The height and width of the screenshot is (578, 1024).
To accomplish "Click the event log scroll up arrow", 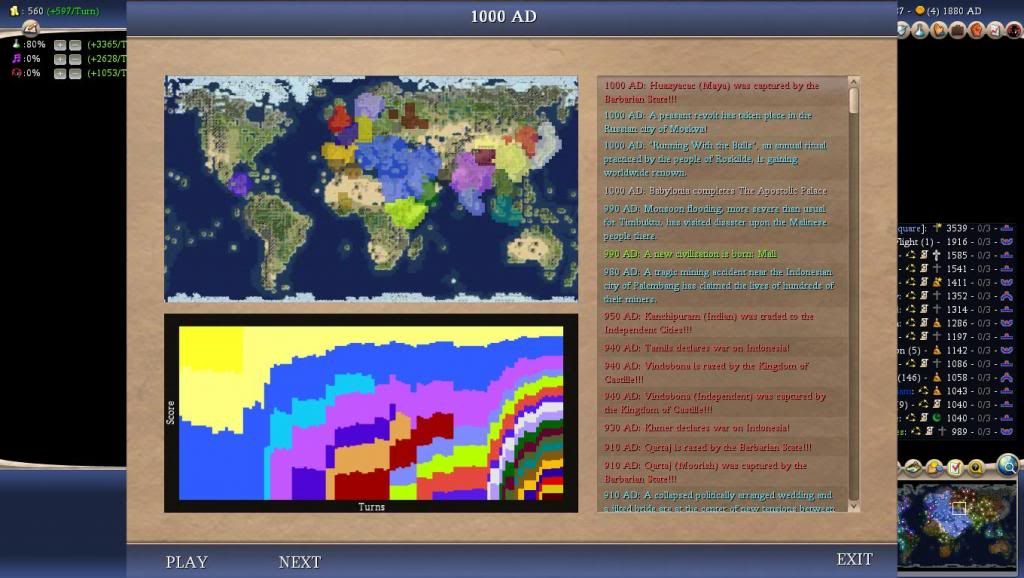I will click(853, 82).
